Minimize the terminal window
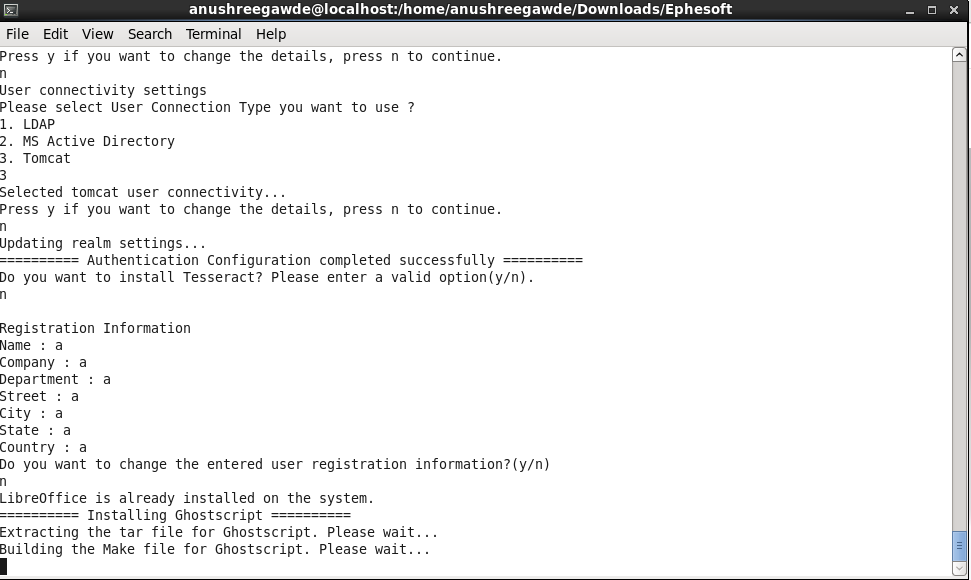This screenshot has height=580, width=971. tap(910, 11)
